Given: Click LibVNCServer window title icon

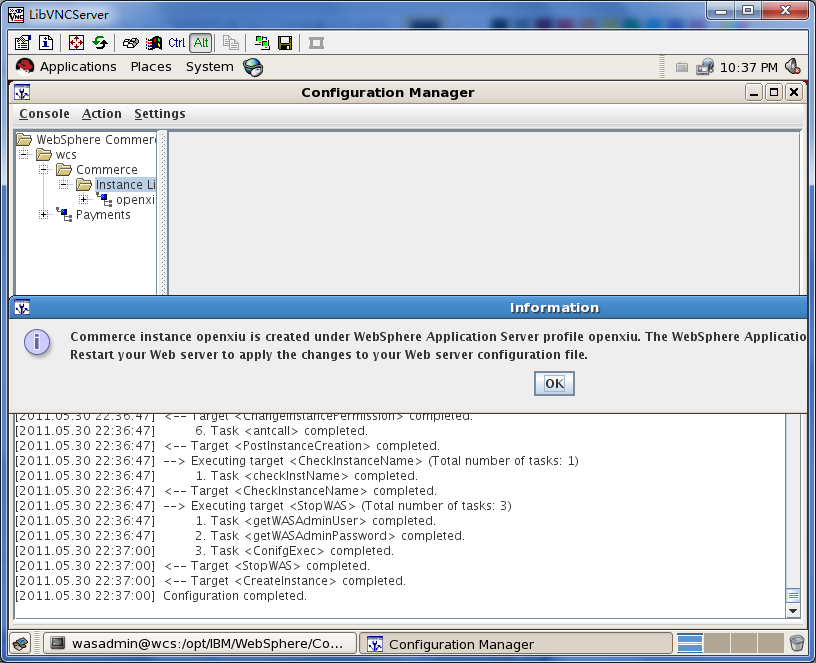Looking at the screenshot, I should [16, 14].
